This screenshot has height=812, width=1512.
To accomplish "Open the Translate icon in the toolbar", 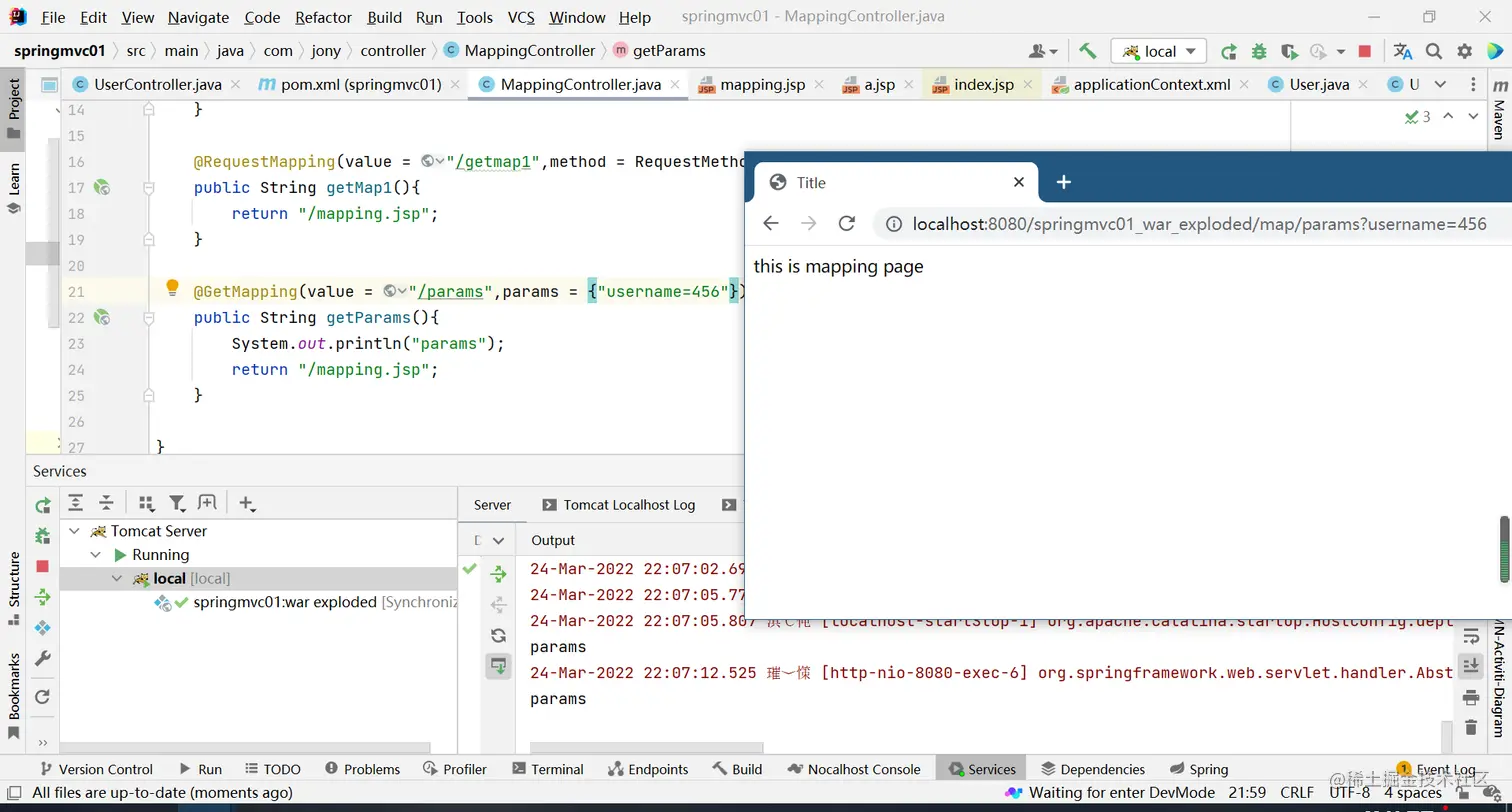I will point(1403,51).
